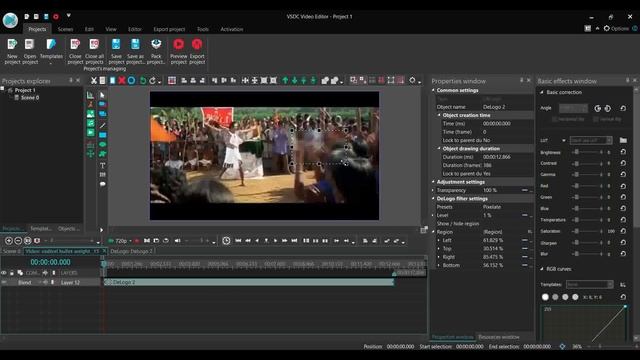Open the View ribbon tab
Image resolution: width=640 pixels, height=360 pixels.
[x=111, y=29]
